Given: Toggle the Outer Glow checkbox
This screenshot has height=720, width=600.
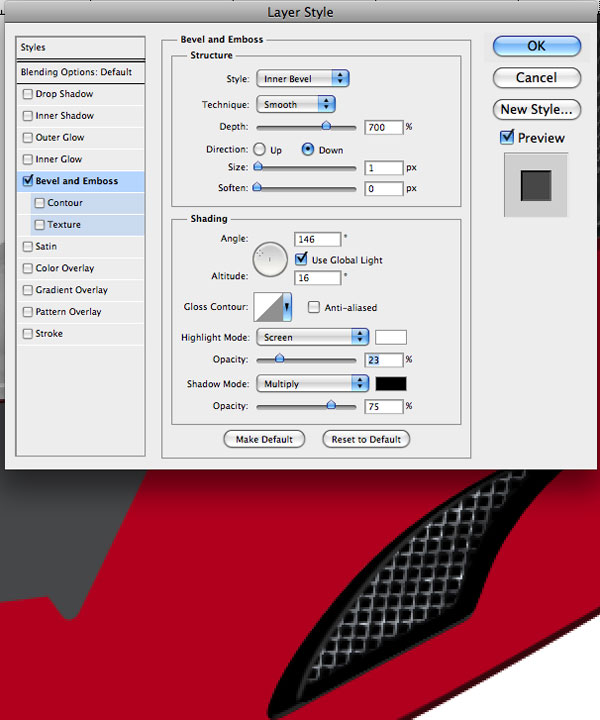Looking at the screenshot, I should [x=28, y=137].
